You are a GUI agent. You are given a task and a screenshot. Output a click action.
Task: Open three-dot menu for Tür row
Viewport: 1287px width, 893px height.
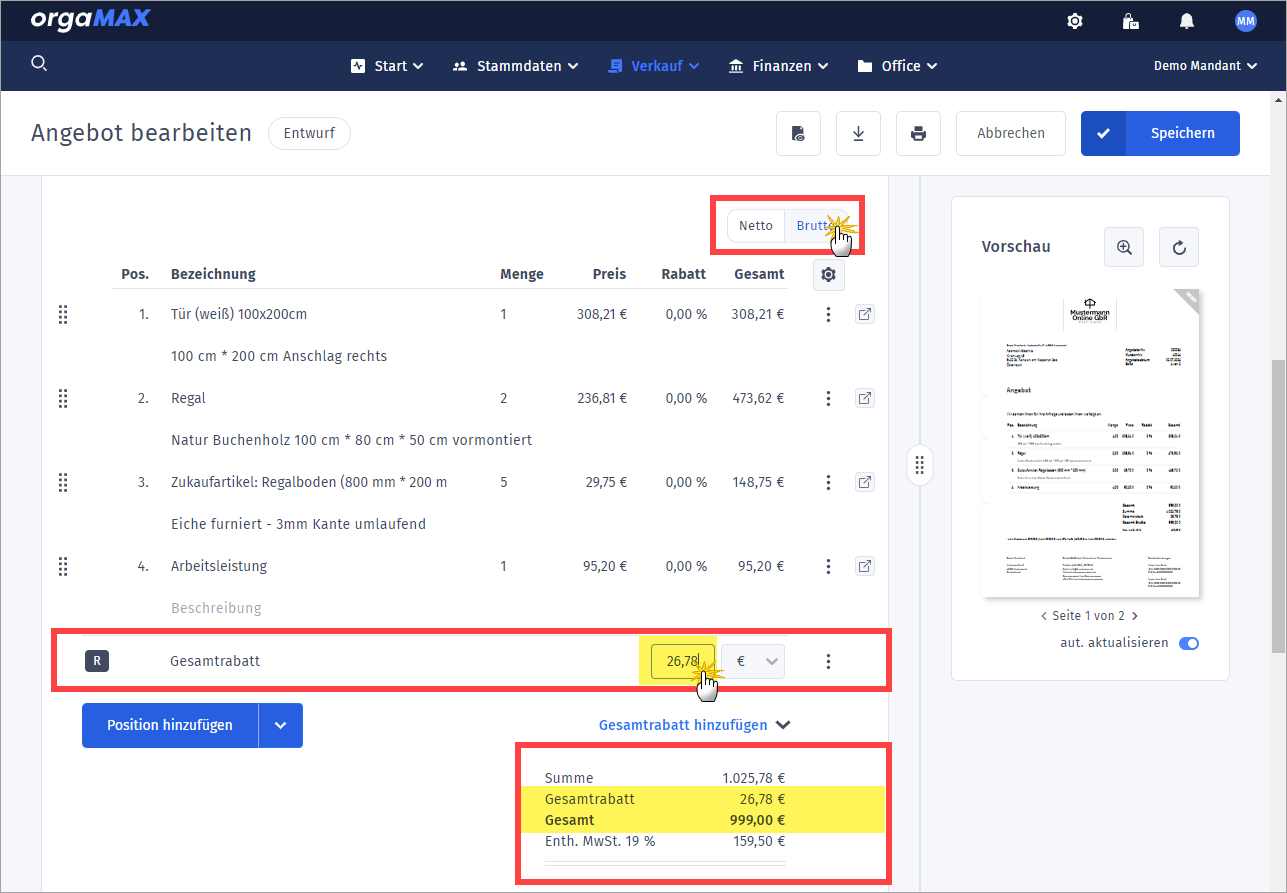(828, 314)
